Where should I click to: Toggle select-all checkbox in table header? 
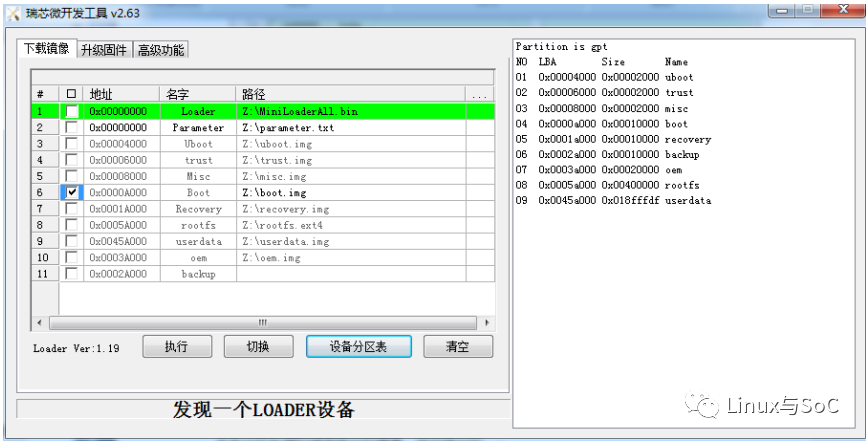71,94
